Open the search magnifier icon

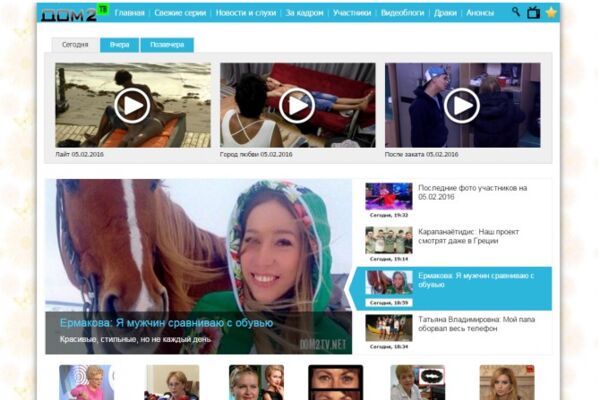pyautogui.click(x=516, y=12)
